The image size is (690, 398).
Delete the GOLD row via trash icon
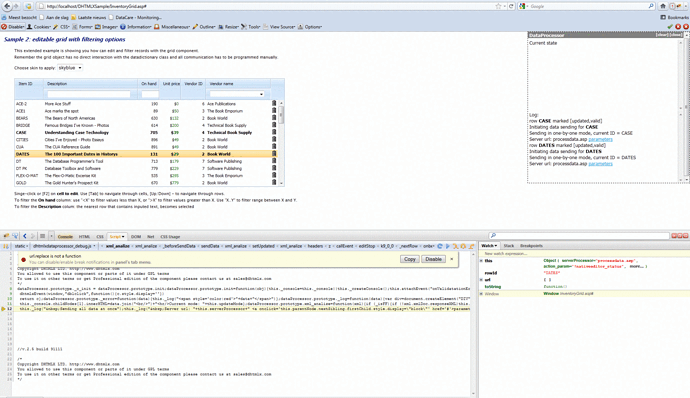274,182
